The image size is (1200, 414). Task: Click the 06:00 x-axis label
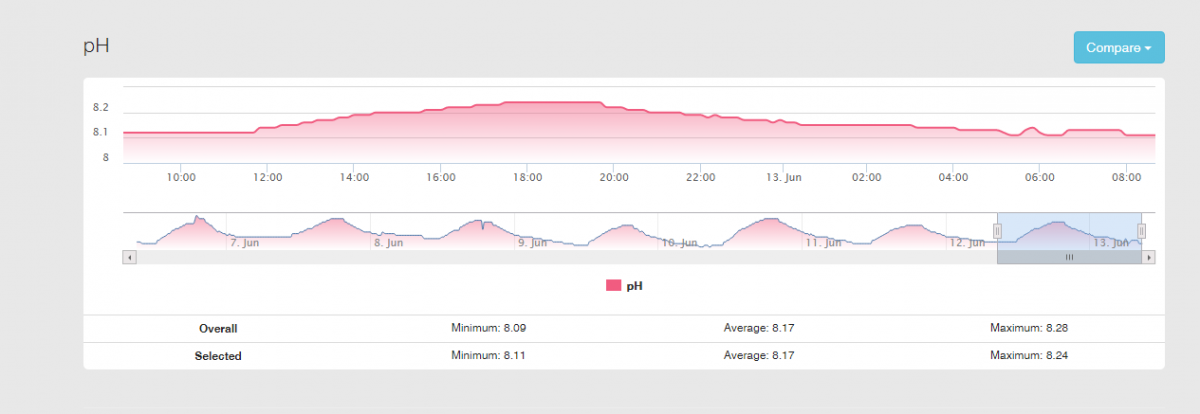[1040, 178]
